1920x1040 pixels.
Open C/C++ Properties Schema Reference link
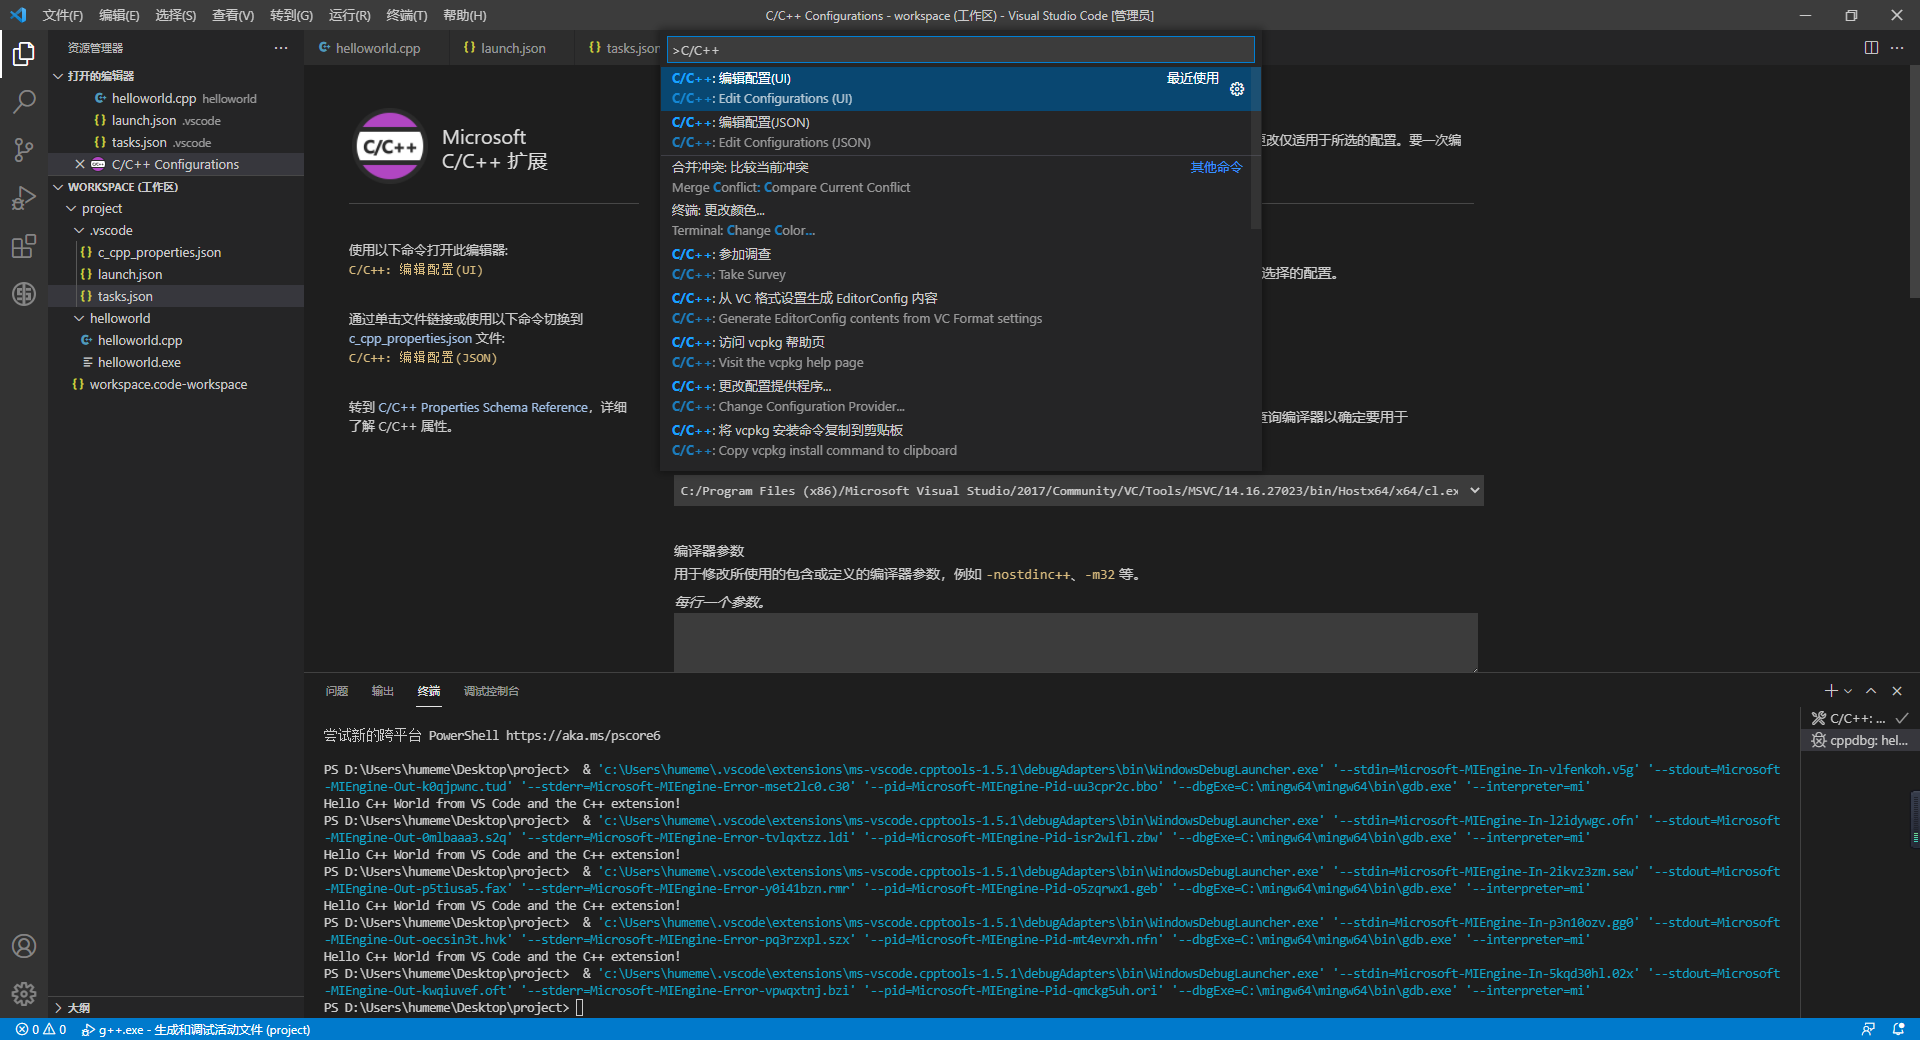coord(483,407)
